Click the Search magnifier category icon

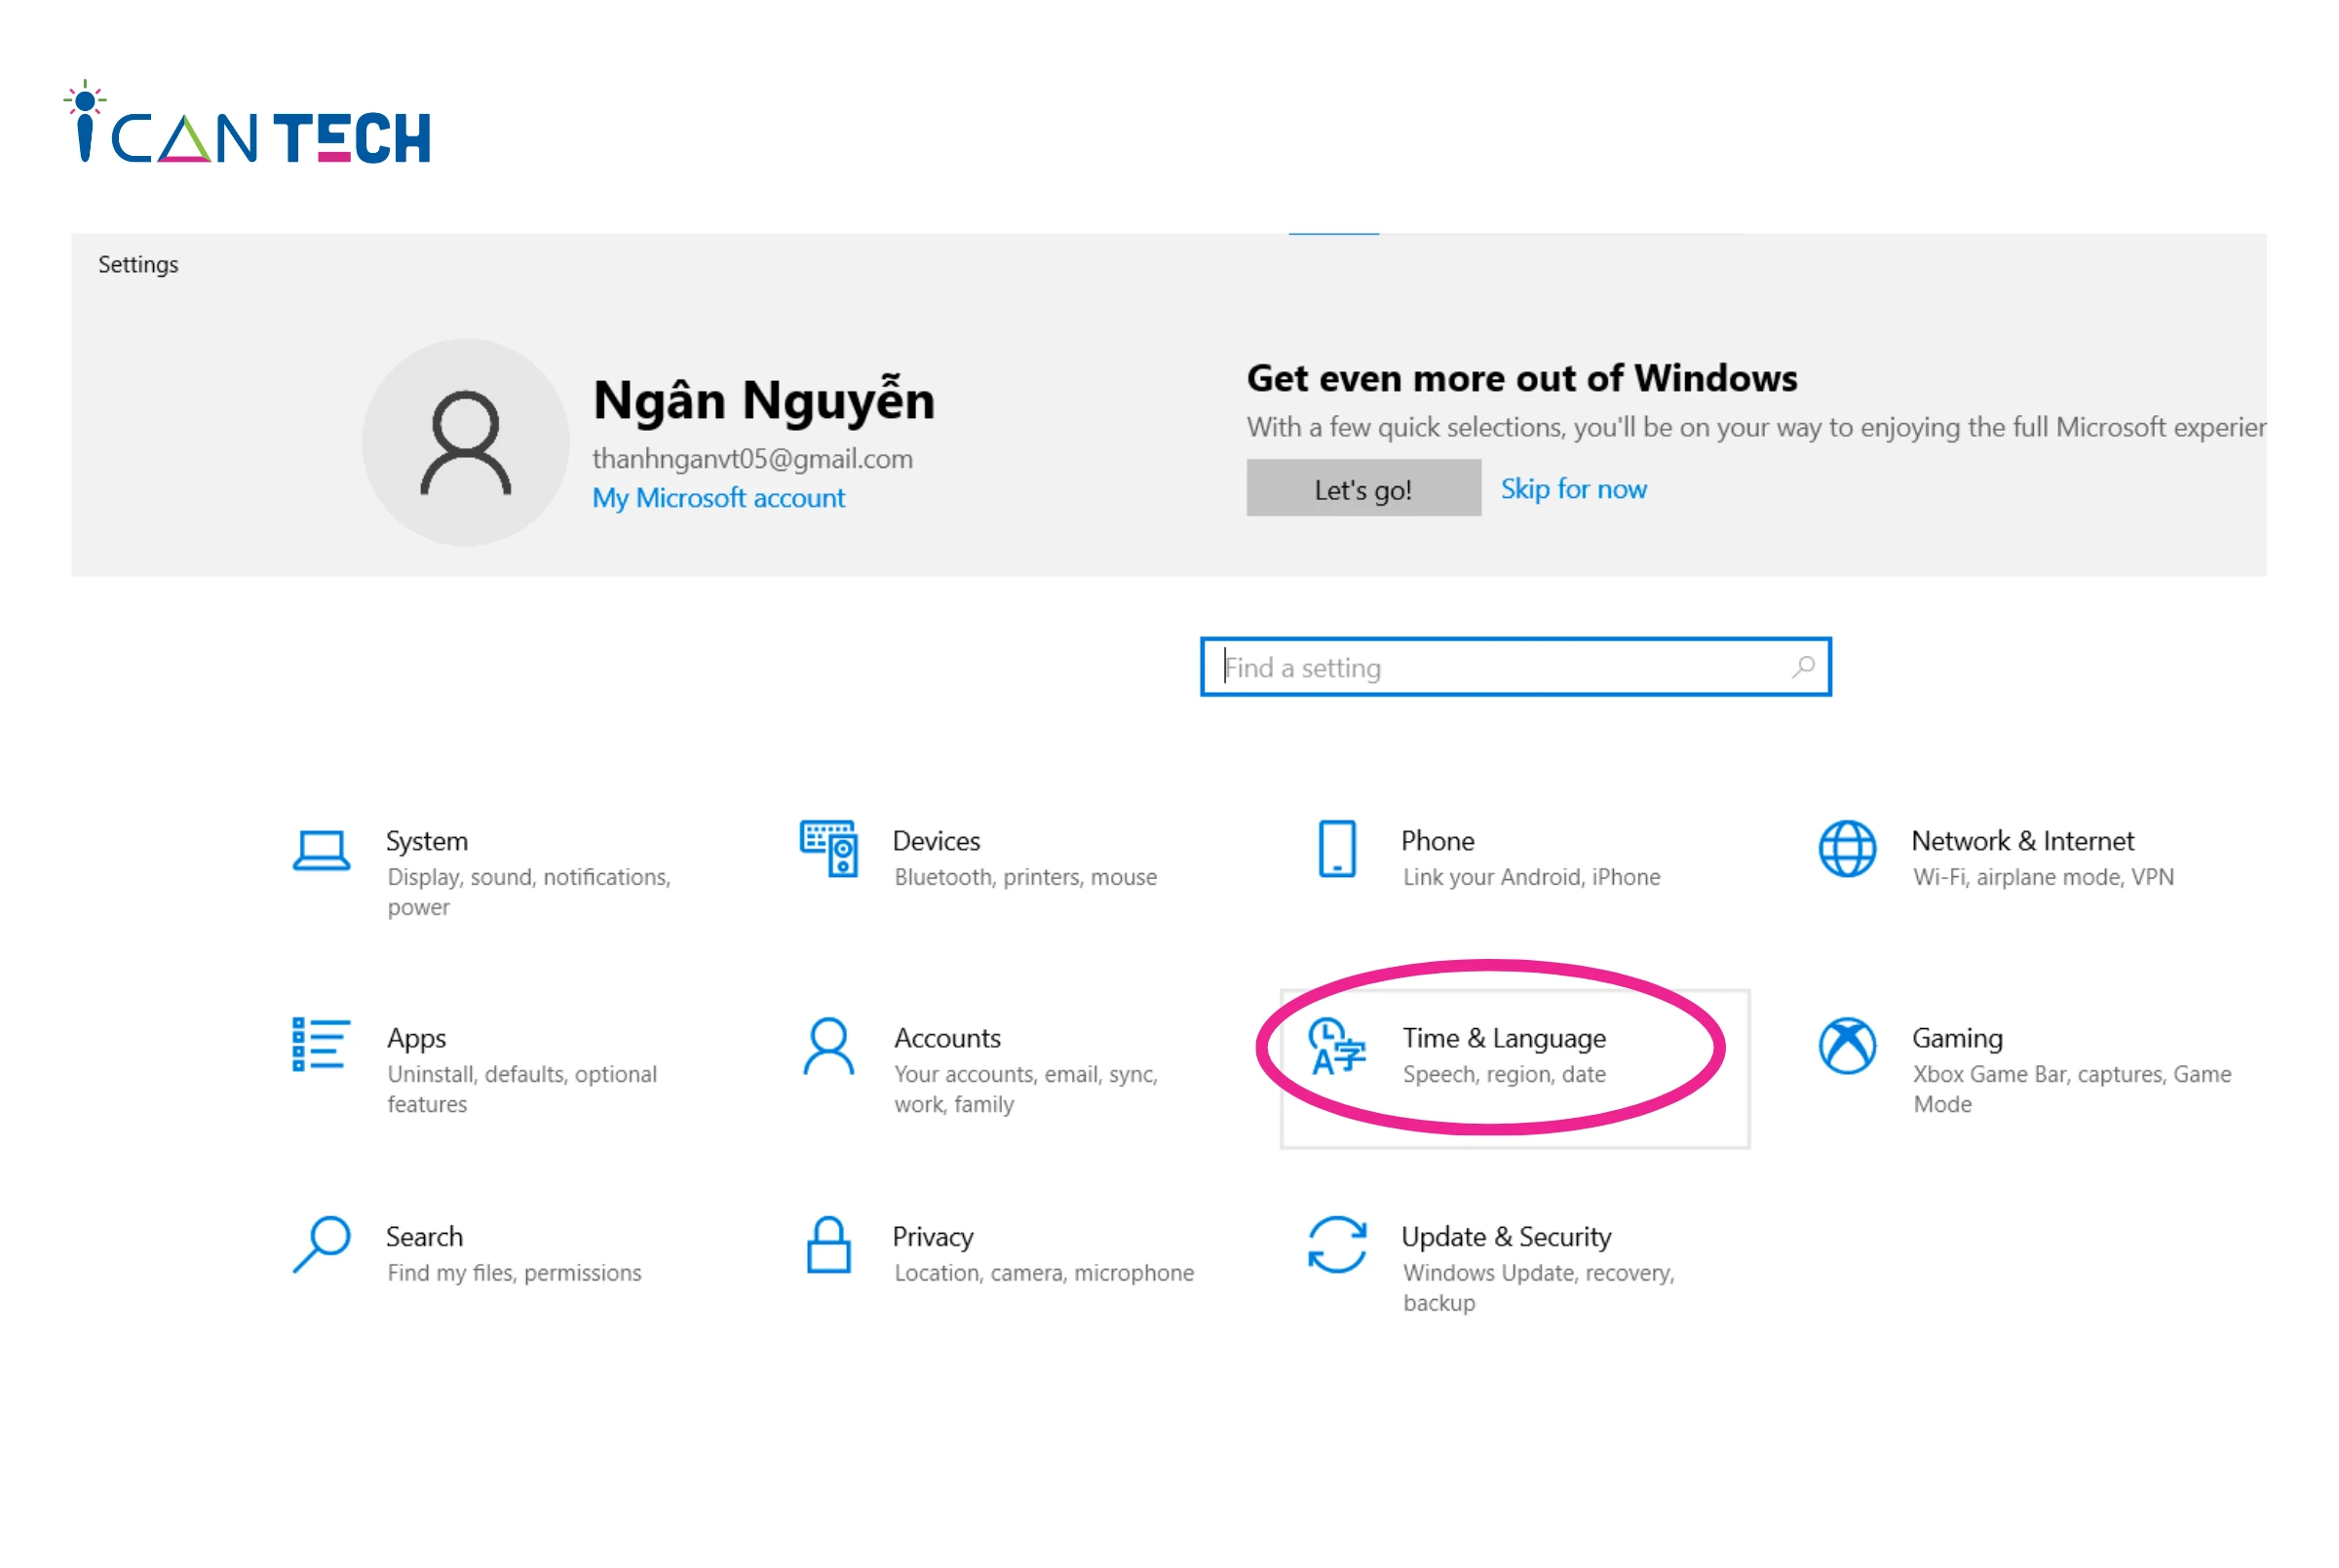321,1244
